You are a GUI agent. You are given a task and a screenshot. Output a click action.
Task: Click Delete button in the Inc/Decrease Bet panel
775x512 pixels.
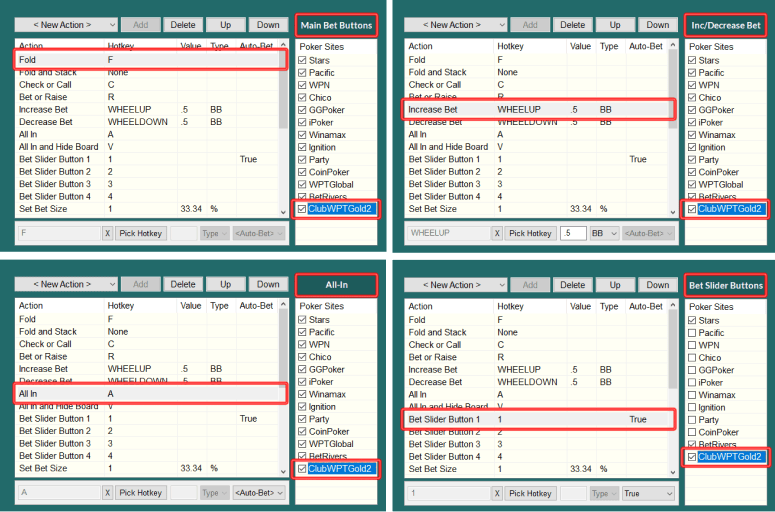(573, 25)
